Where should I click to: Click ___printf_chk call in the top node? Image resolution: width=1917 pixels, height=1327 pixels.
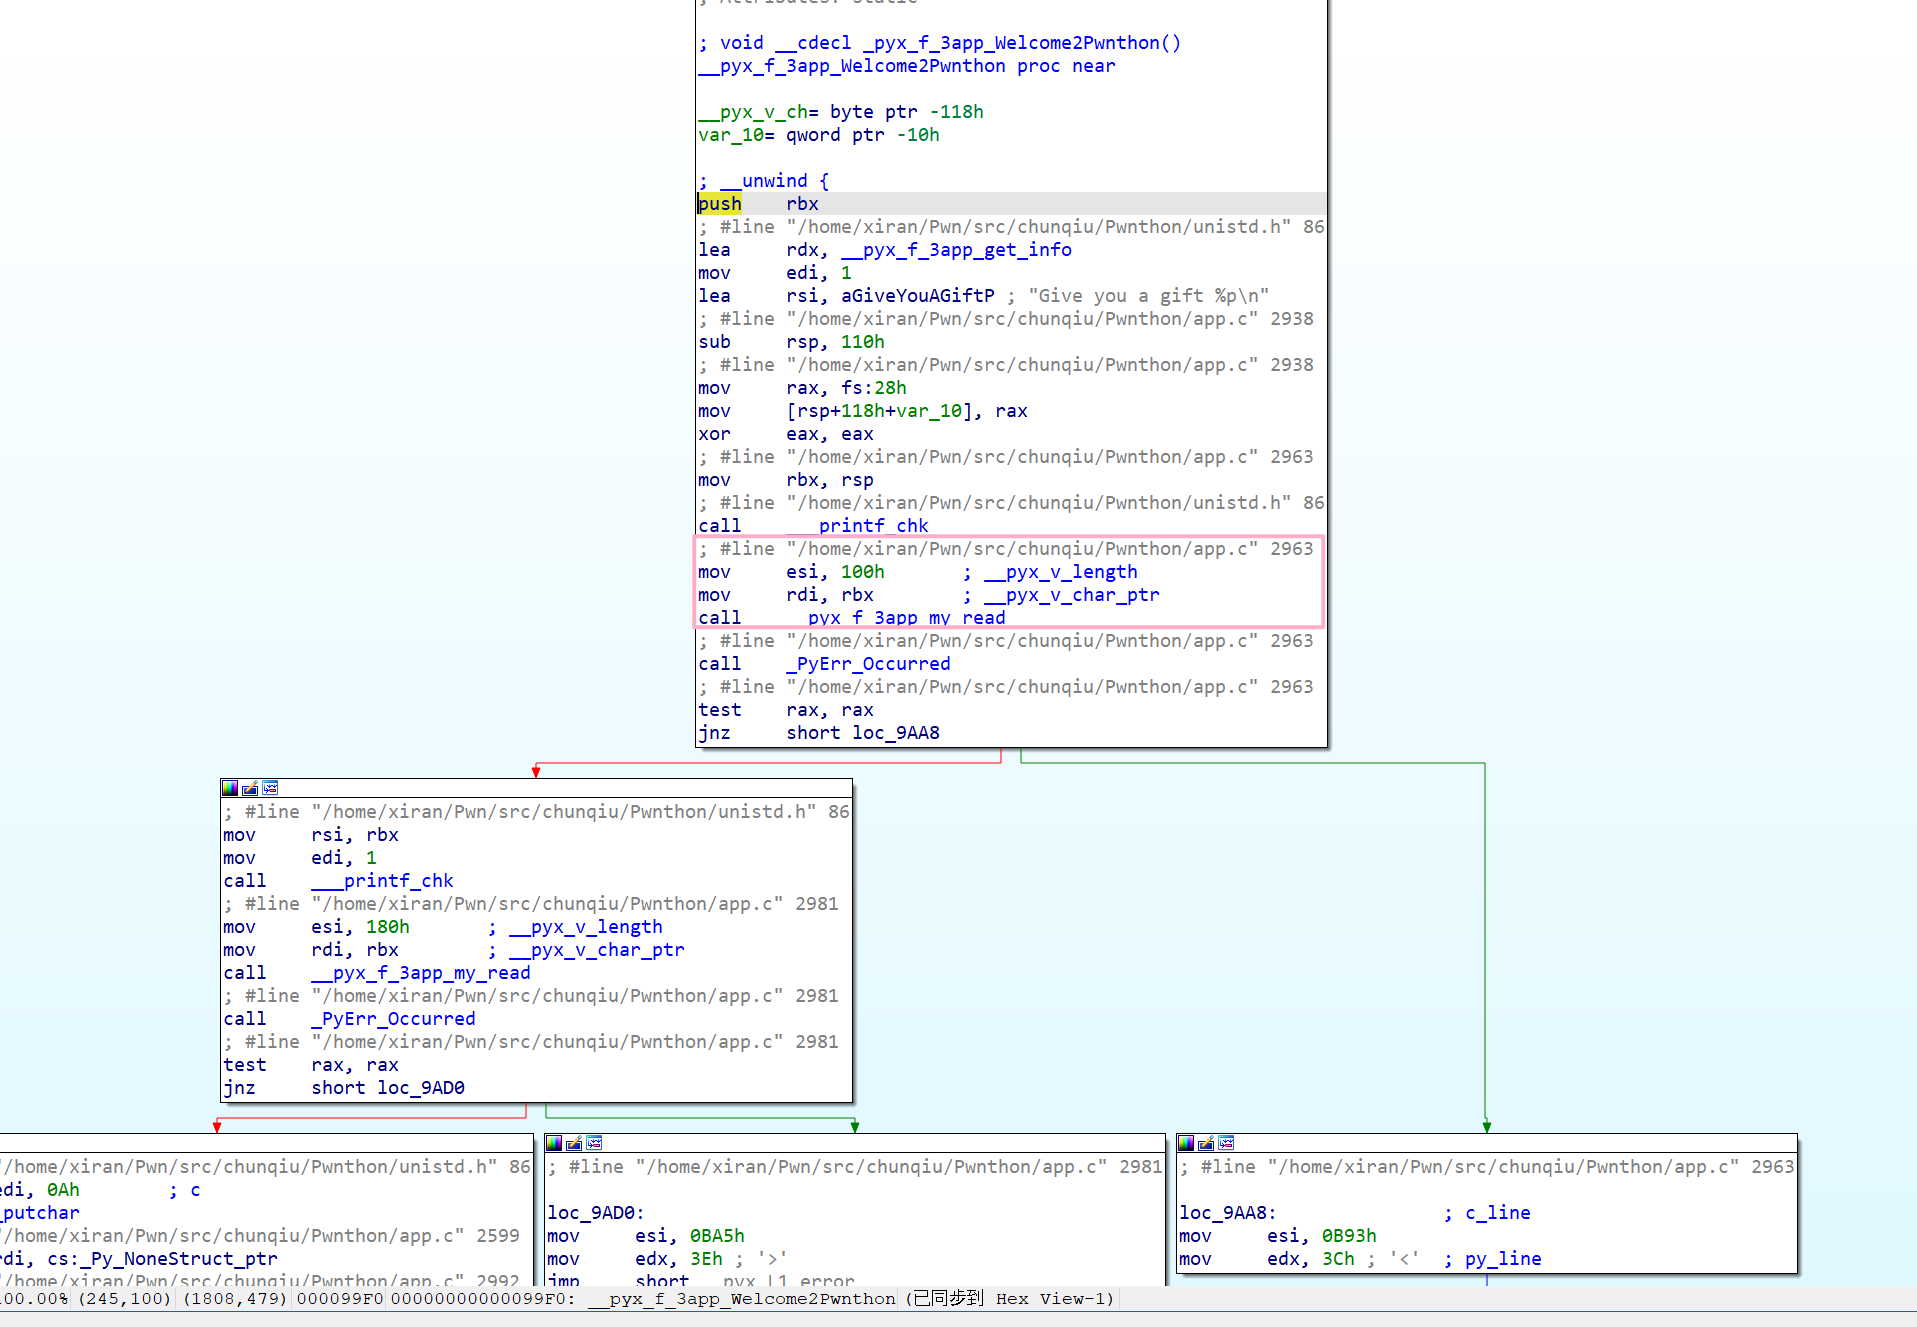[857, 526]
